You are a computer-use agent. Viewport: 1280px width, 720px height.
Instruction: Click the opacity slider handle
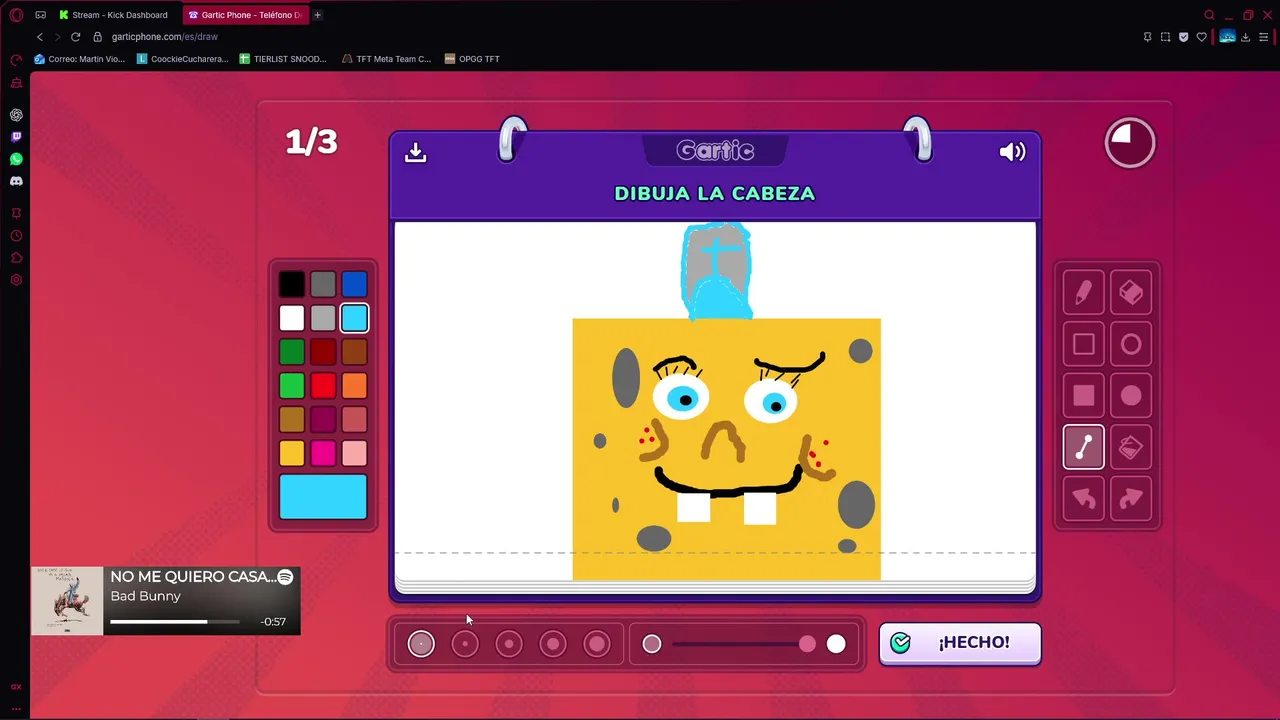807,644
